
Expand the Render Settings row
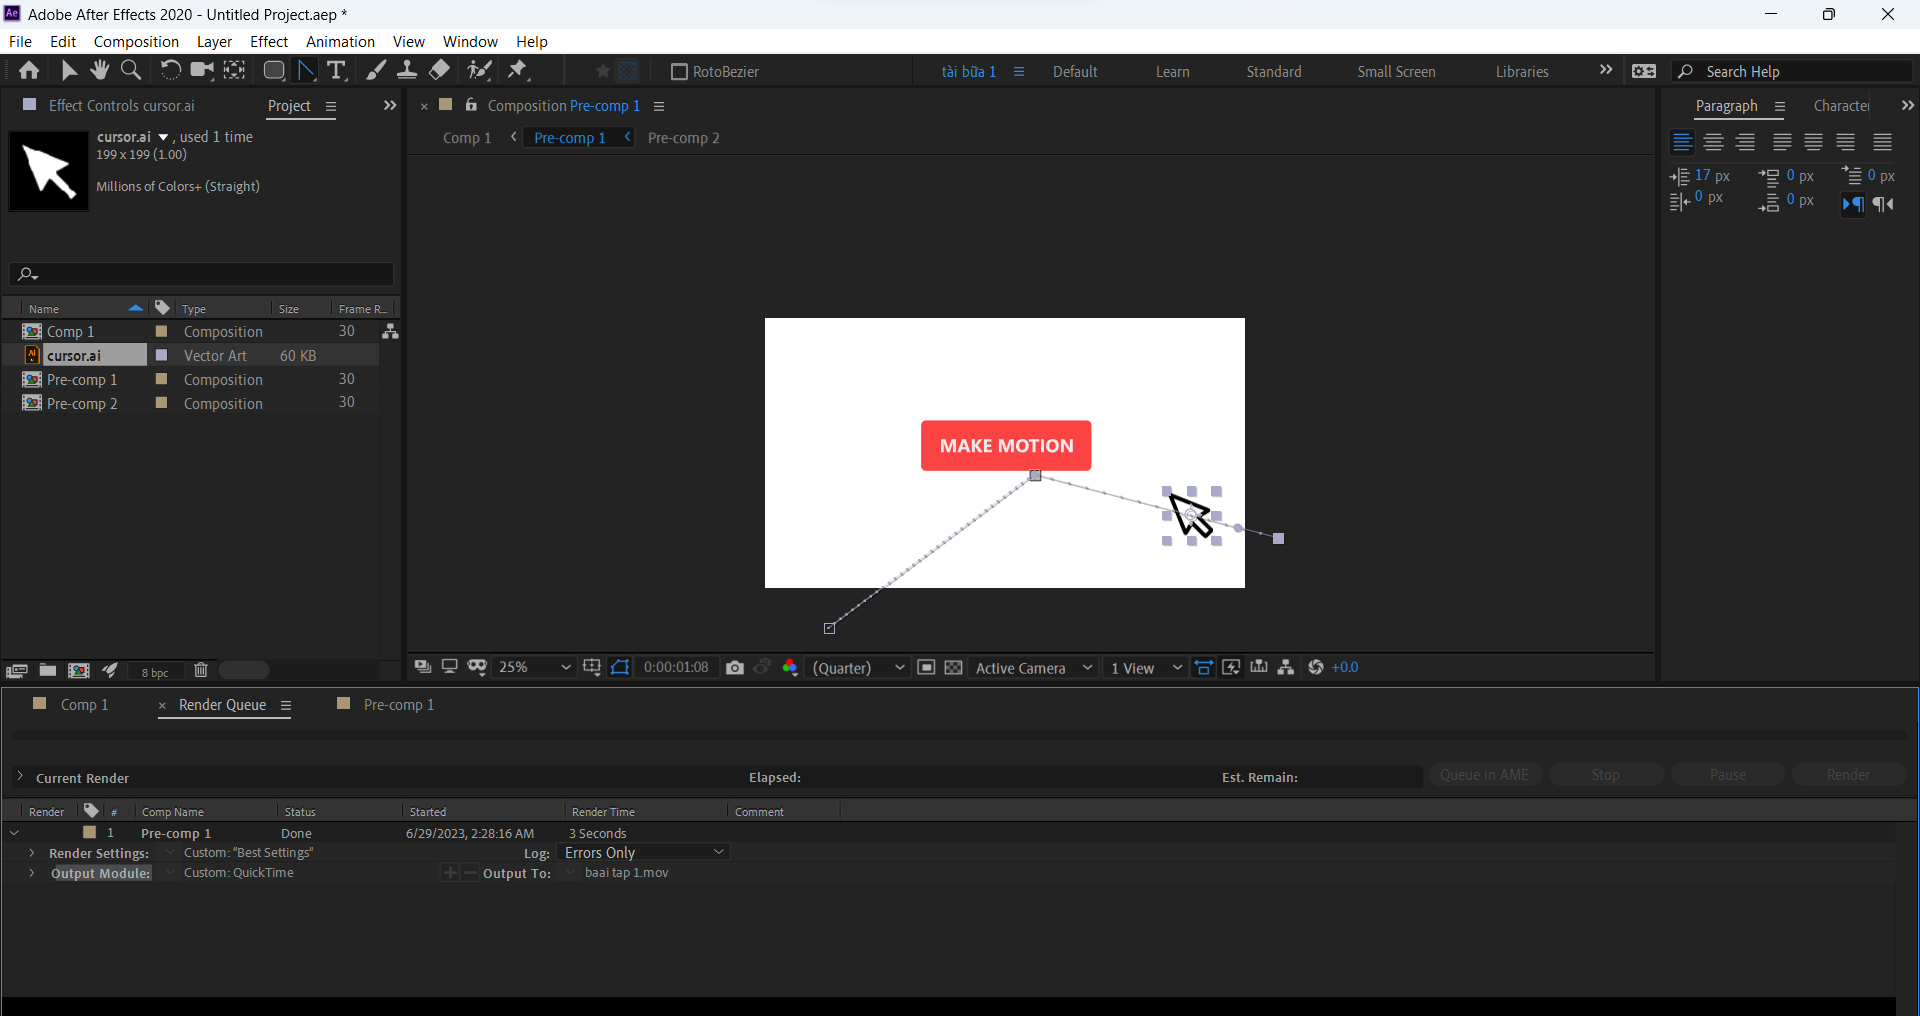tap(32, 853)
